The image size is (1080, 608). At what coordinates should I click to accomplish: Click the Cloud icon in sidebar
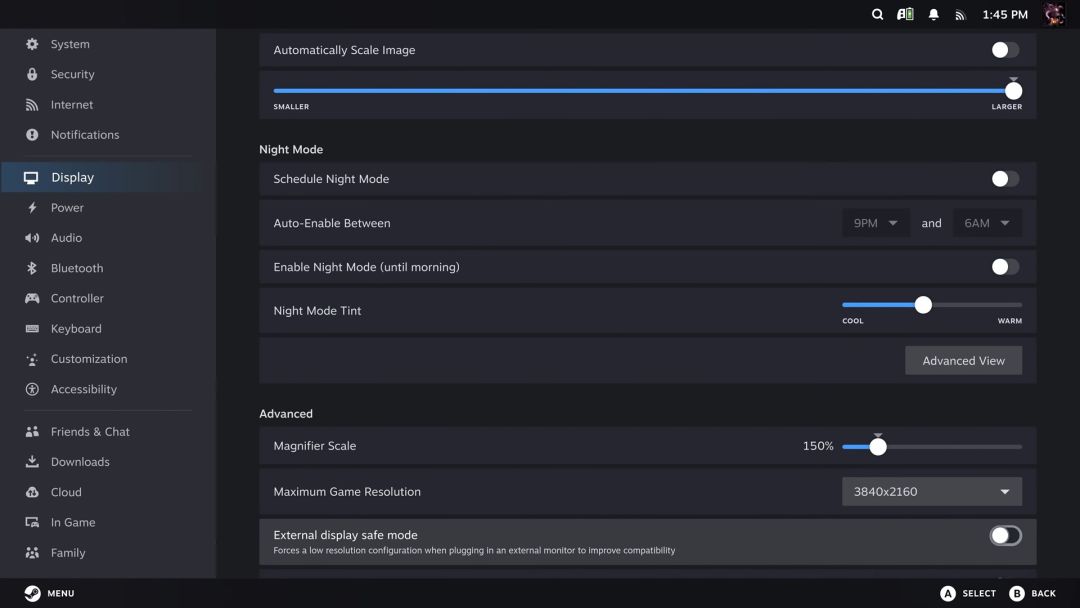tap(32, 492)
